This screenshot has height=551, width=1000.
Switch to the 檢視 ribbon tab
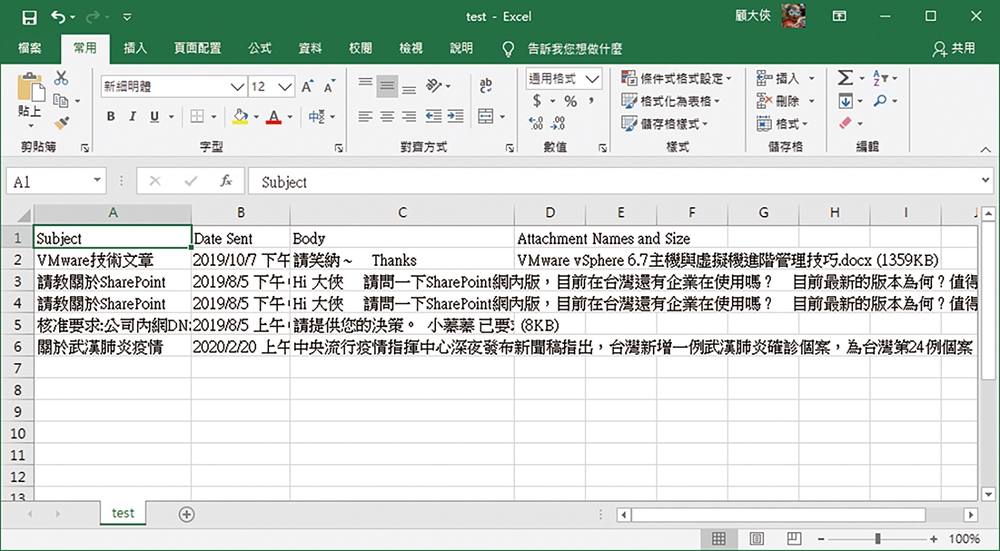click(411, 48)
